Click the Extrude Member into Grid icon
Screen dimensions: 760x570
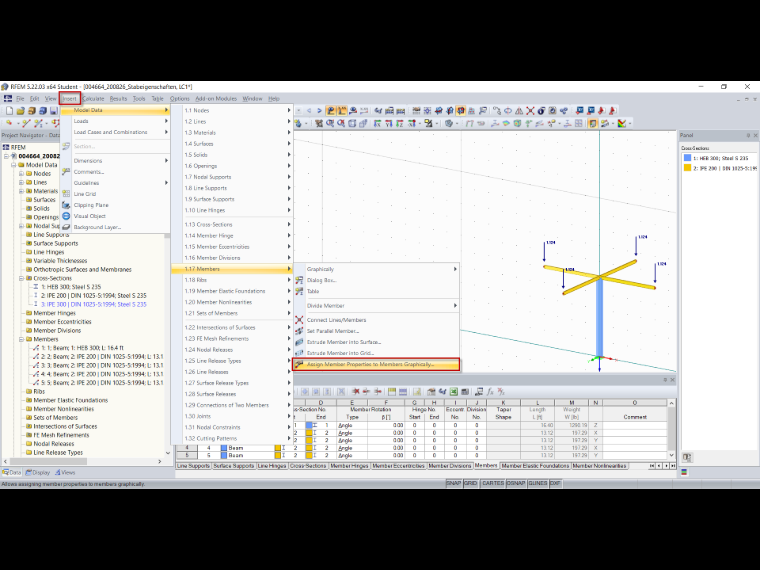[299, 353]
